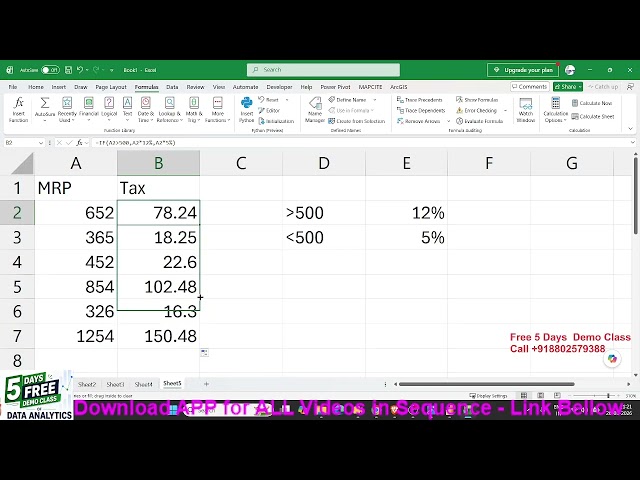Click Evaluate Formula

[480, 121]
